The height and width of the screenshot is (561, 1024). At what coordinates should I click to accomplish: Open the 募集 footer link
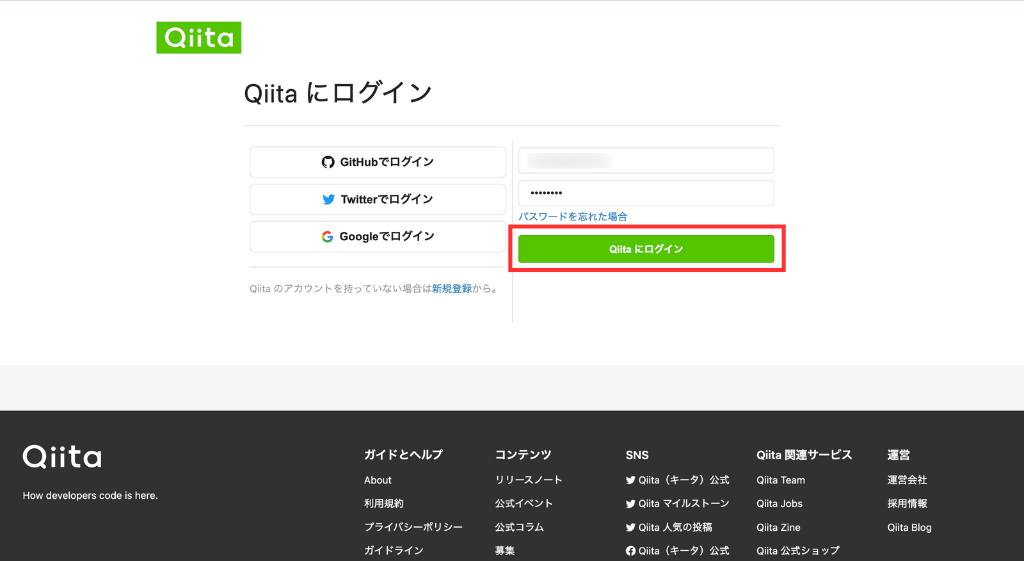(x=504, y=551)
